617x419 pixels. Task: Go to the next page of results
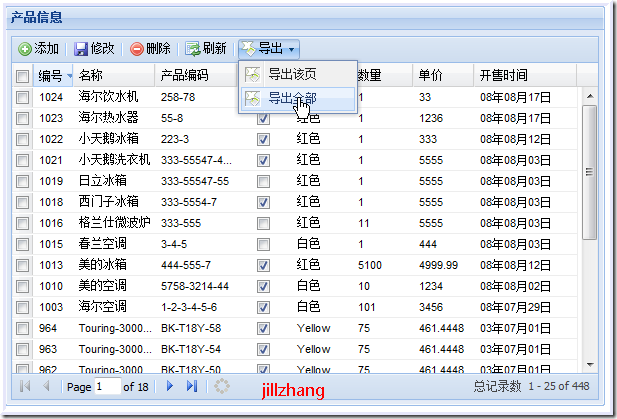(170, 386)
